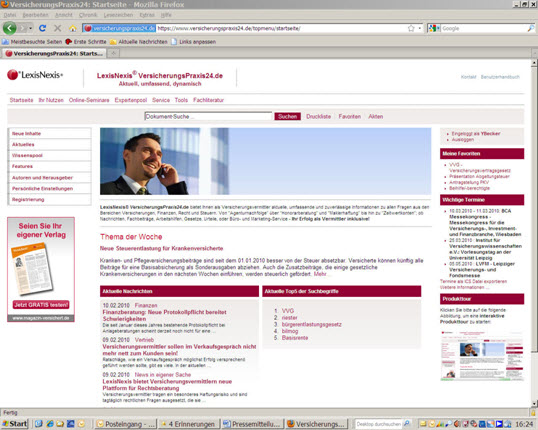538x430 pixels.
Task: Open Persönliche Einstellungen sidebar item
Action: (50, 189)
